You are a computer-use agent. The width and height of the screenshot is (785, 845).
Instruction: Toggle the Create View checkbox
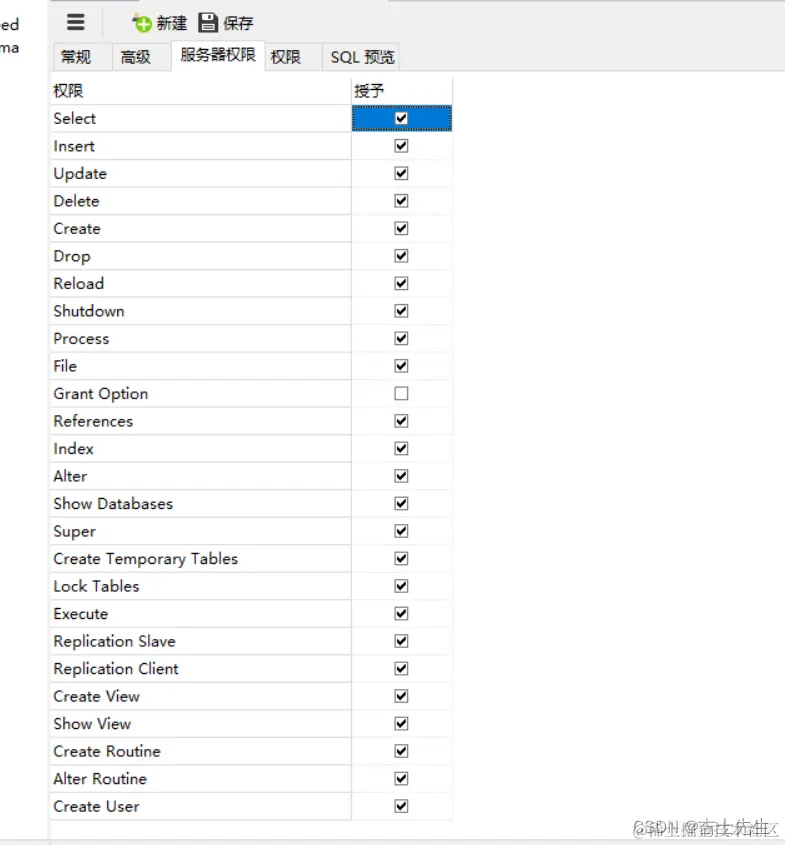(x=401, y=696)
